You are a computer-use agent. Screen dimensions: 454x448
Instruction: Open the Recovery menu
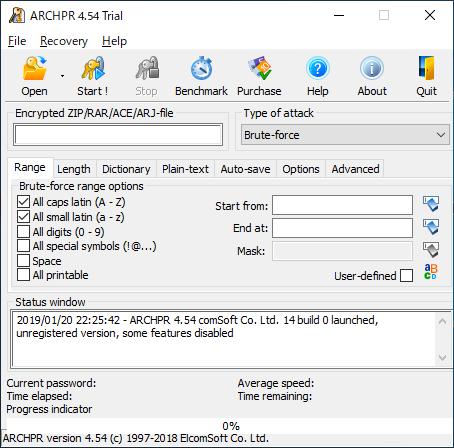point(64,41)
